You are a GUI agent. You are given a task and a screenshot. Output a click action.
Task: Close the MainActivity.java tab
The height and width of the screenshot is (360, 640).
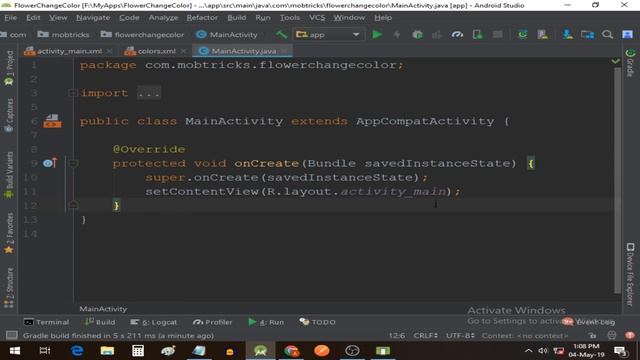tap(284, 51)
